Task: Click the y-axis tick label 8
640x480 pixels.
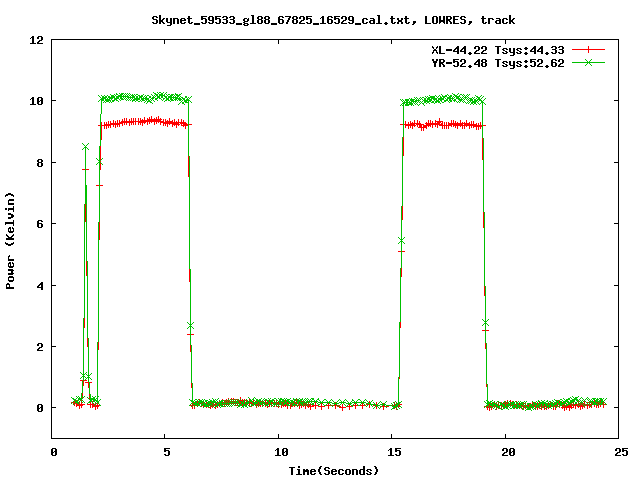Action: pos(40,163)
